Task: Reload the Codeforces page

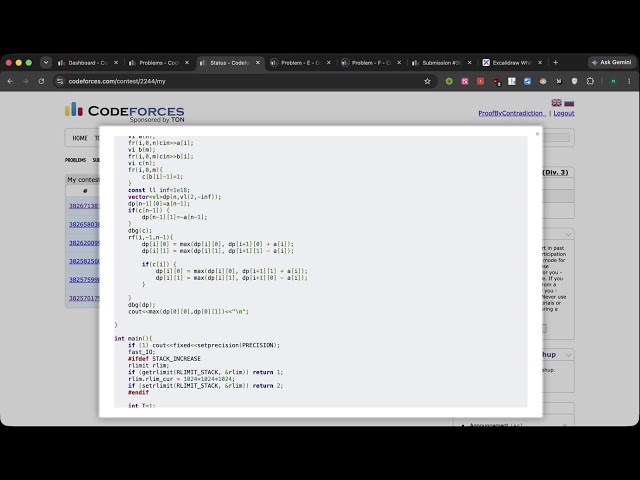Action: point(41,81)
